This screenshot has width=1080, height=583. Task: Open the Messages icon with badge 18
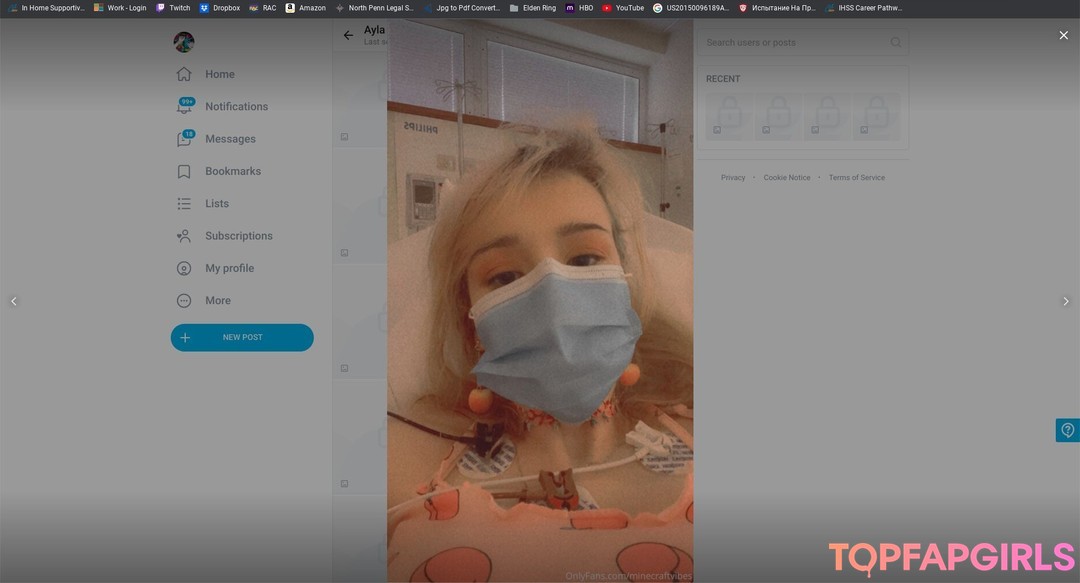(x=185, y=138)
